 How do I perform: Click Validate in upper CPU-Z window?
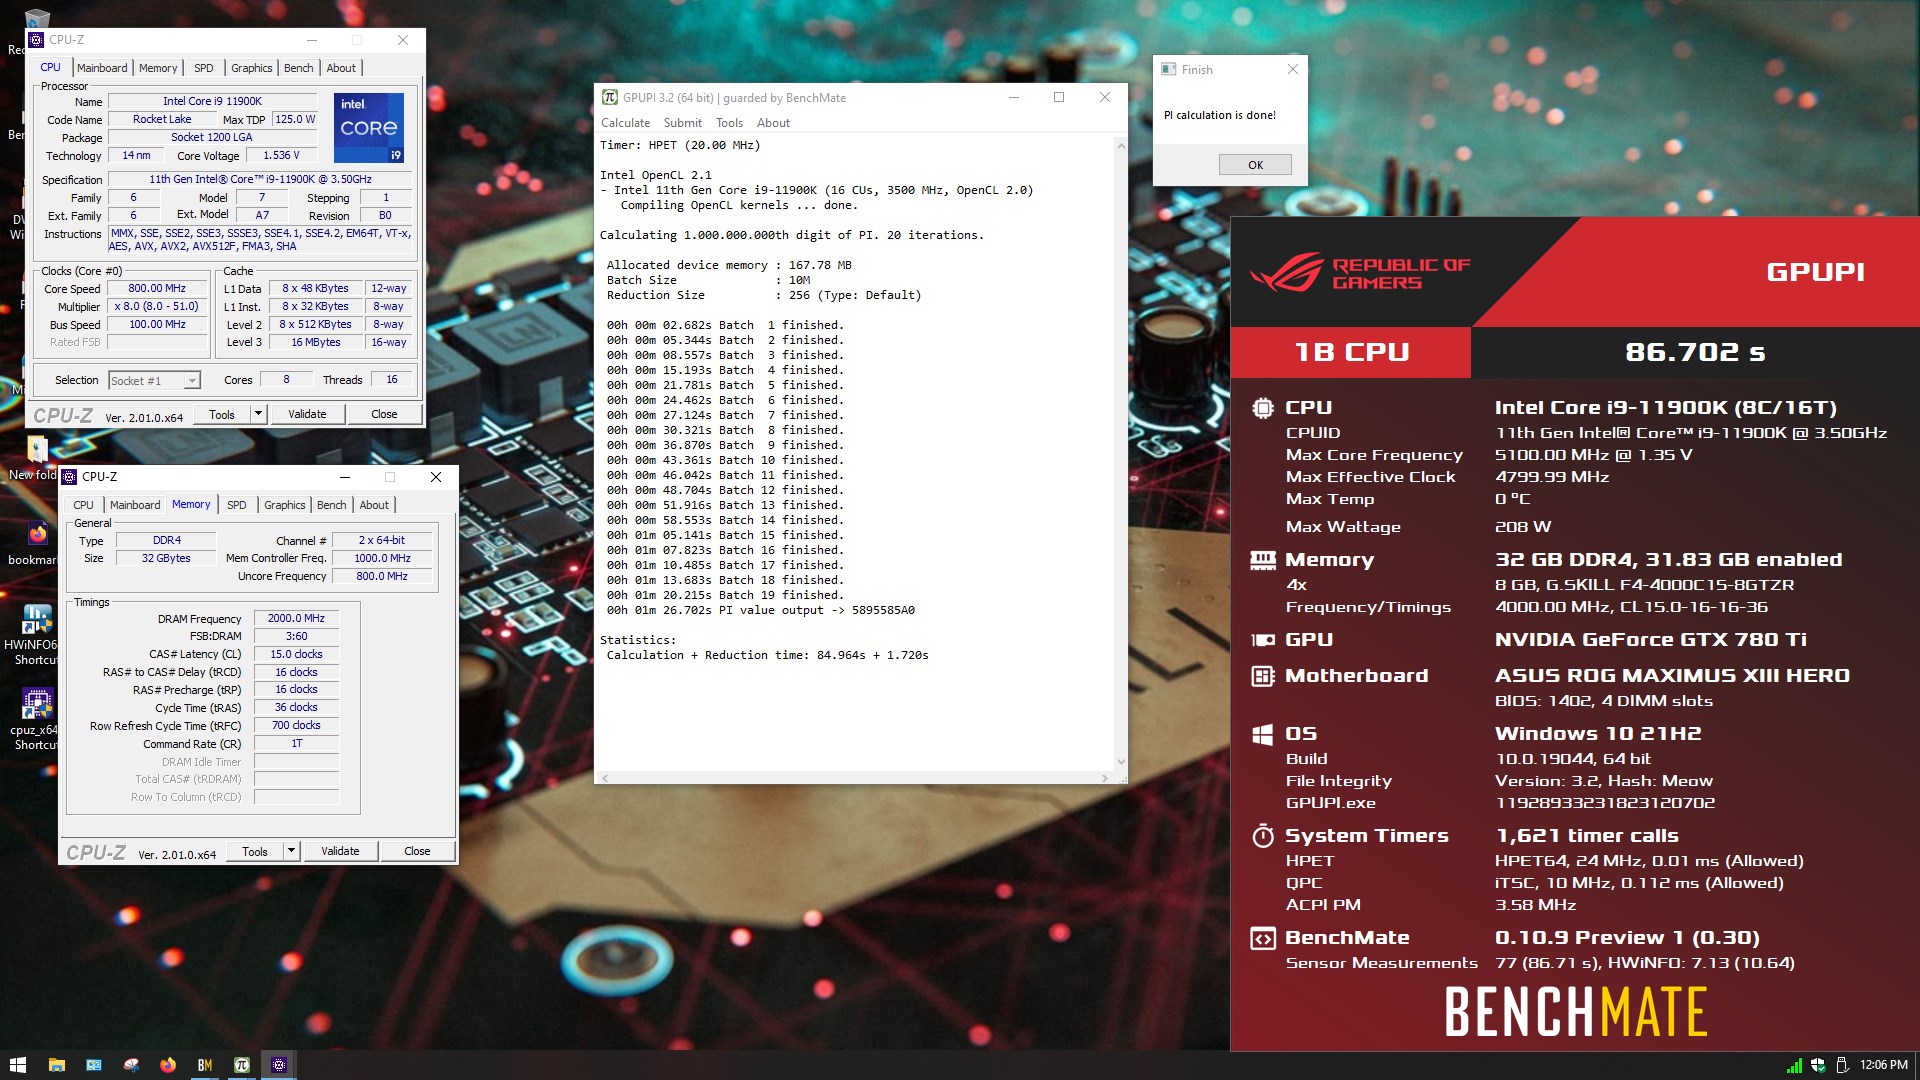pyautogui.click(x=307, y=414)
